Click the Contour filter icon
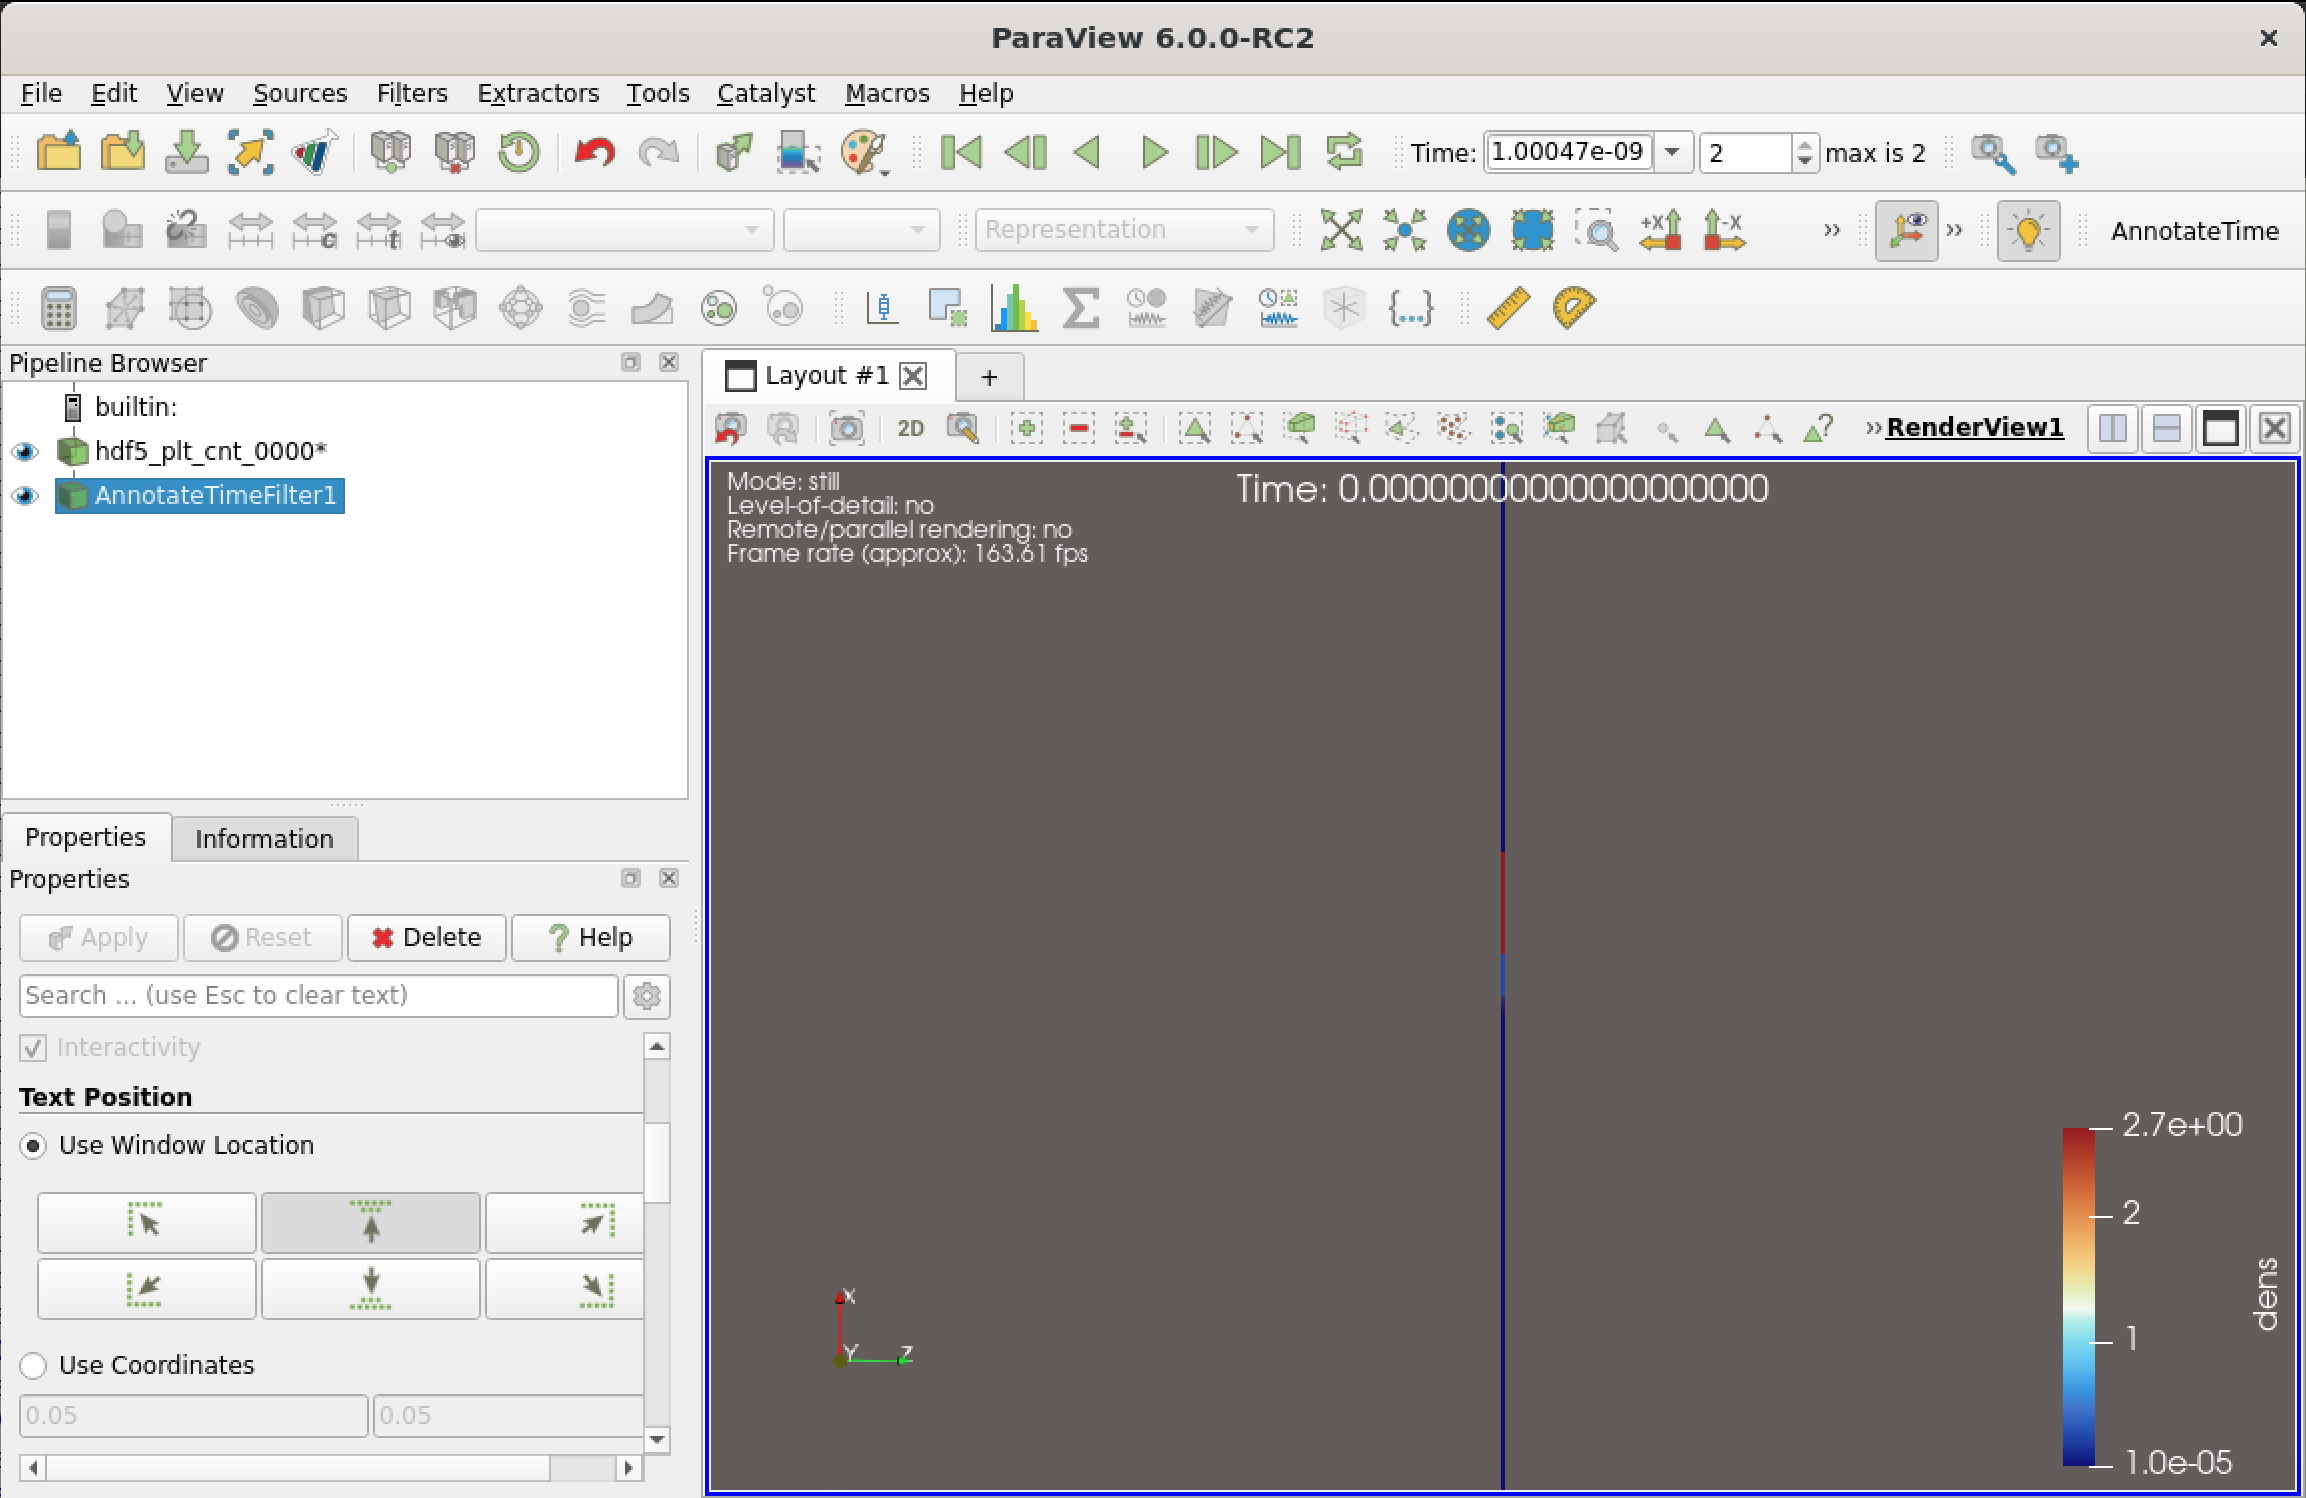 click(257, 308)
